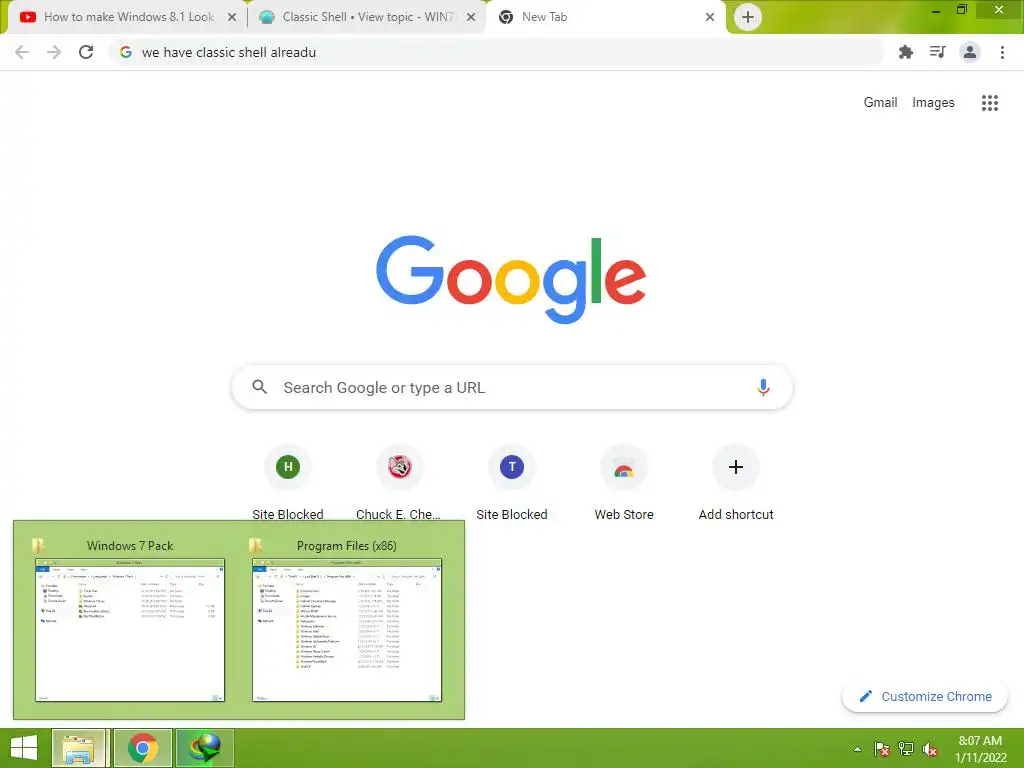Open the Windows Start button
This screenshot has width=1024, height=768.
[x=24, y=748]
